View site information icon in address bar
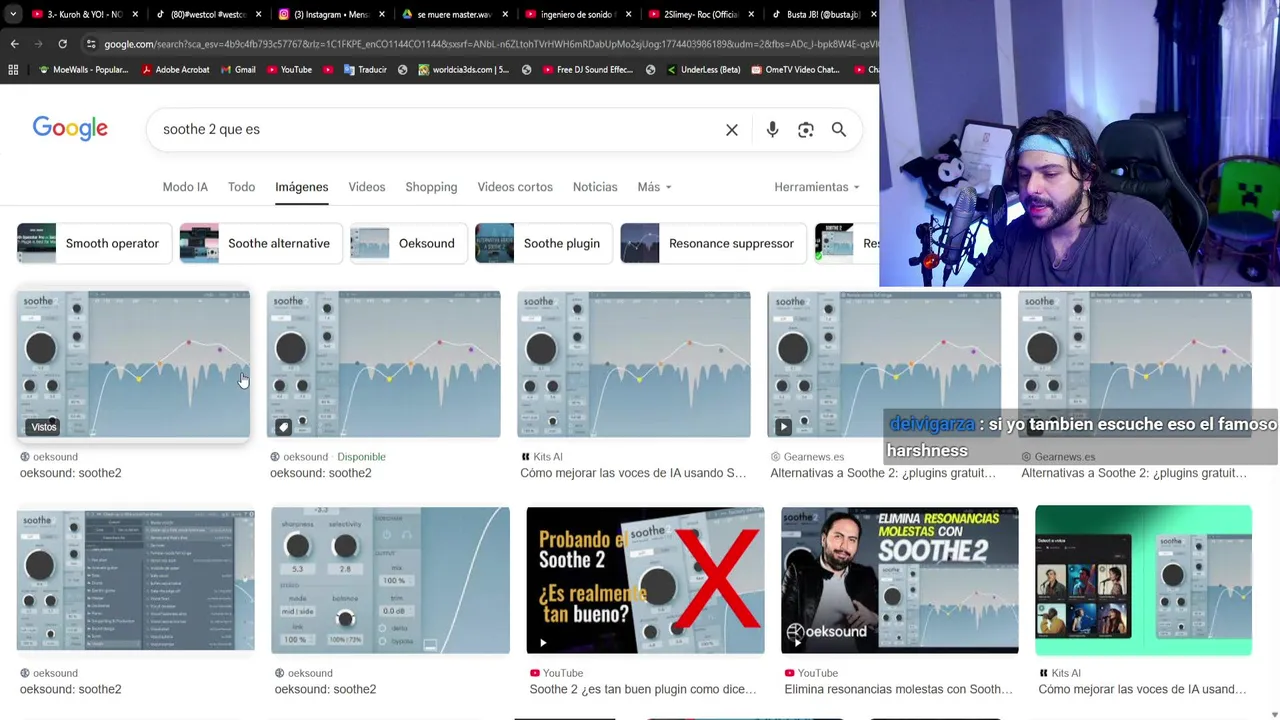Viewport: 1280px width, 720px height. 91,44
